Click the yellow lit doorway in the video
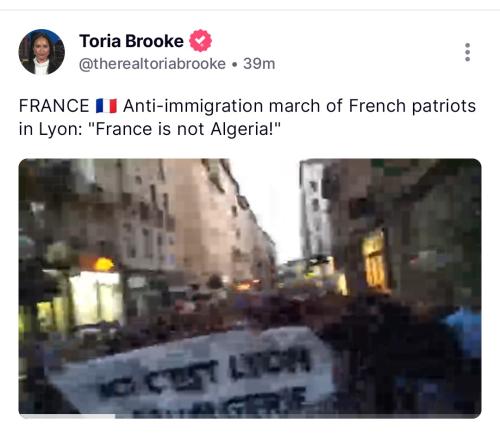 click(x=375, y=260)
